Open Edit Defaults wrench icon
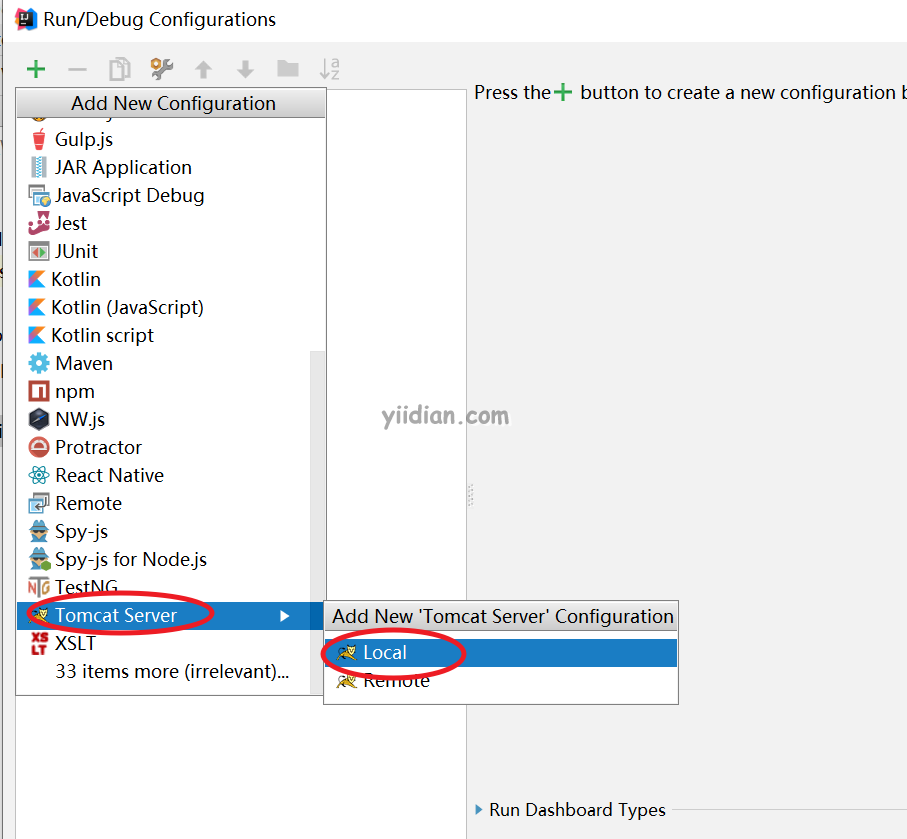 click(161, 68)
